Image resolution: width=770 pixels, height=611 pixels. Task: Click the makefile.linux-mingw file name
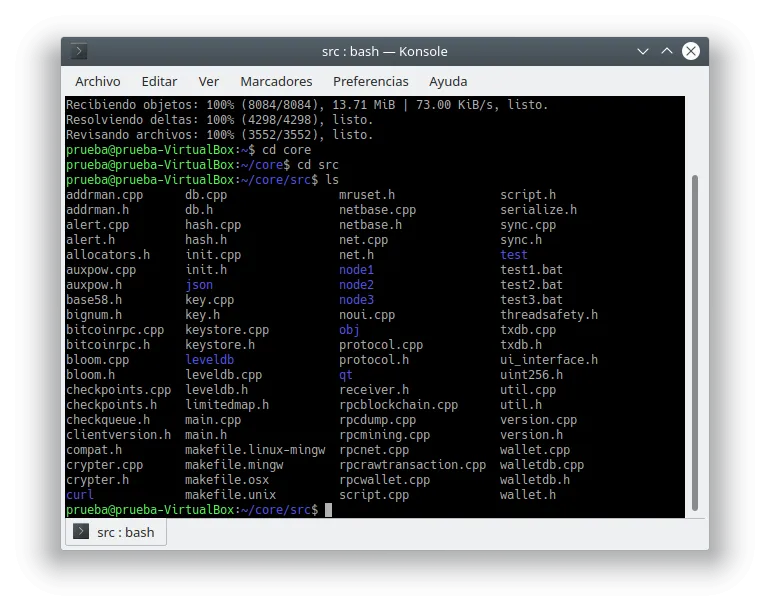pos(255,450)
